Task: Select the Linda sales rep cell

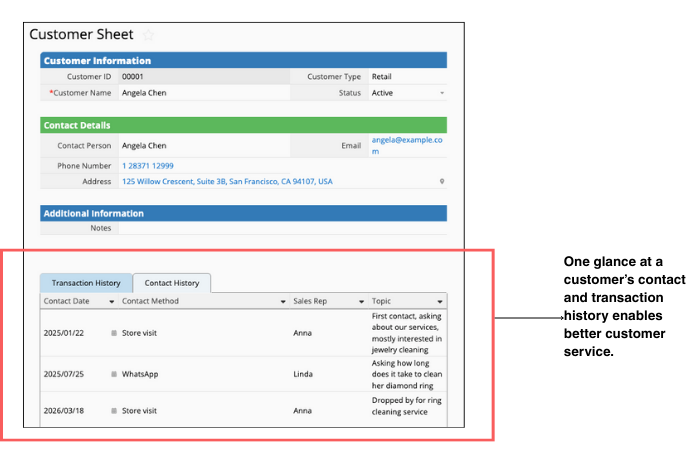Action: 302,374
